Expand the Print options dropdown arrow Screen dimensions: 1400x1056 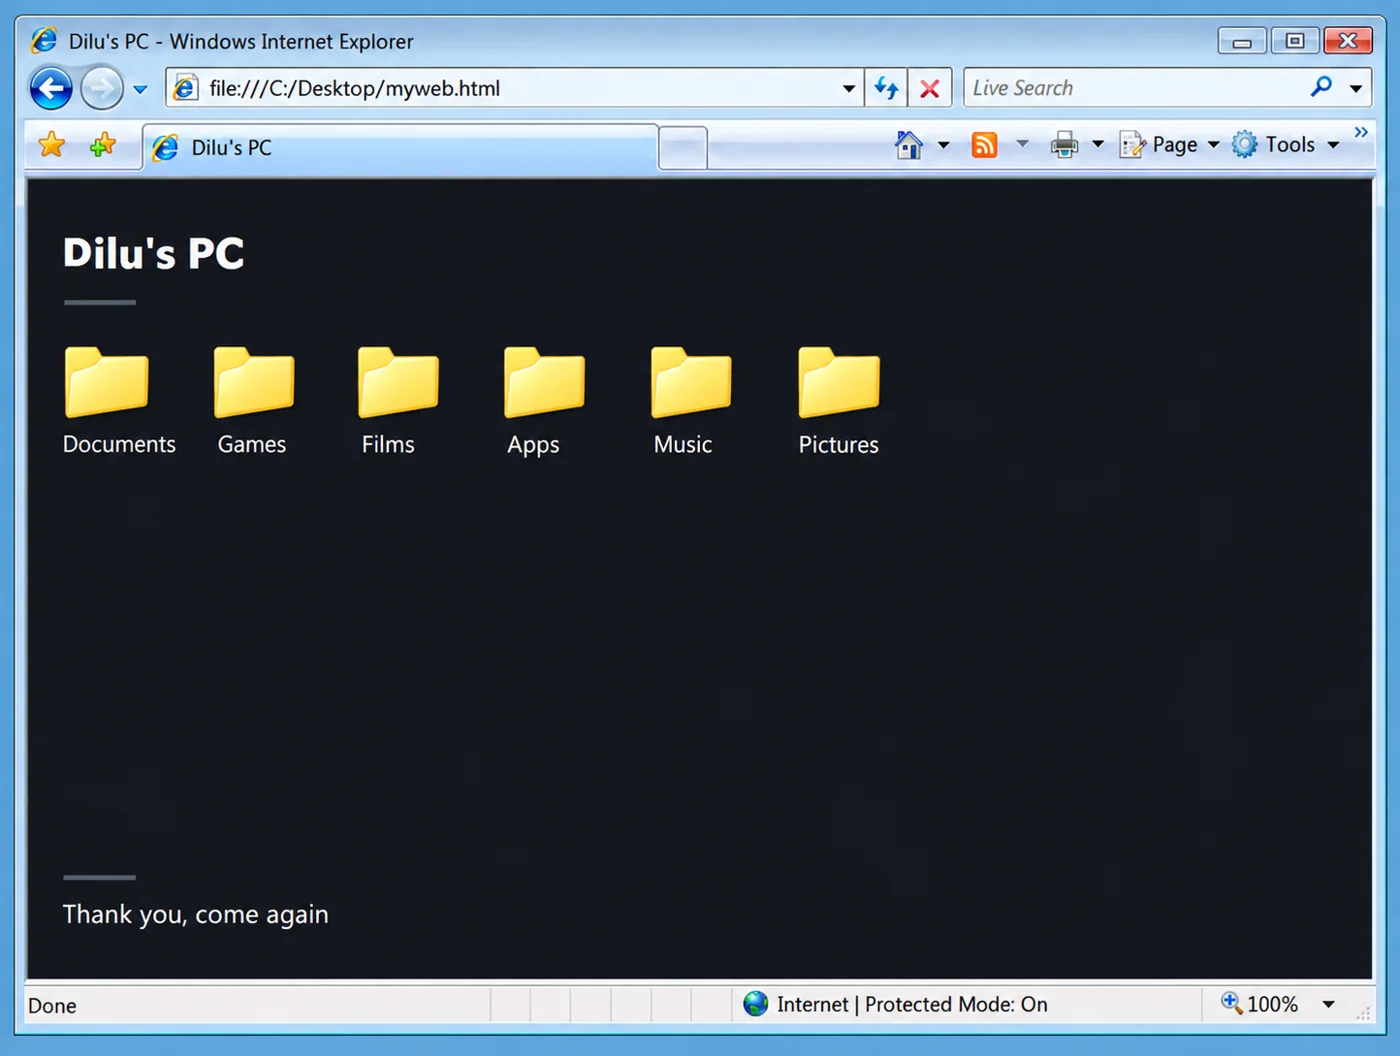tap(1097, 145)
